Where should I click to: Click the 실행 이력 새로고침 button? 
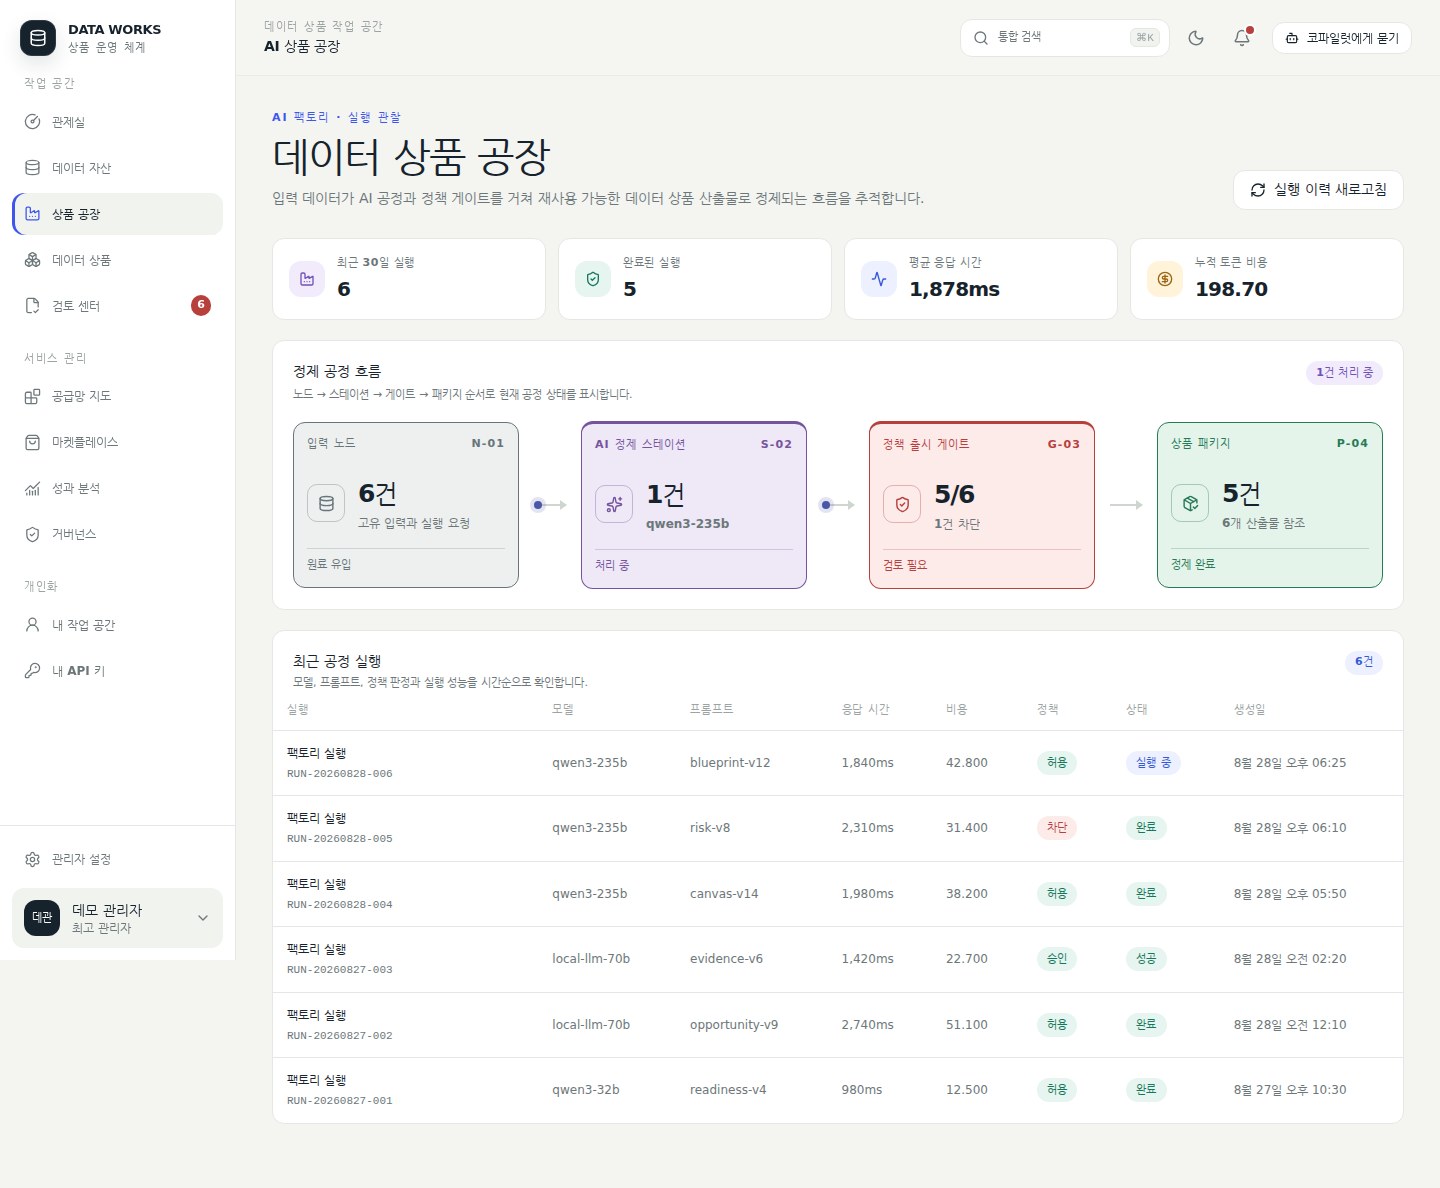(1318, 190)
